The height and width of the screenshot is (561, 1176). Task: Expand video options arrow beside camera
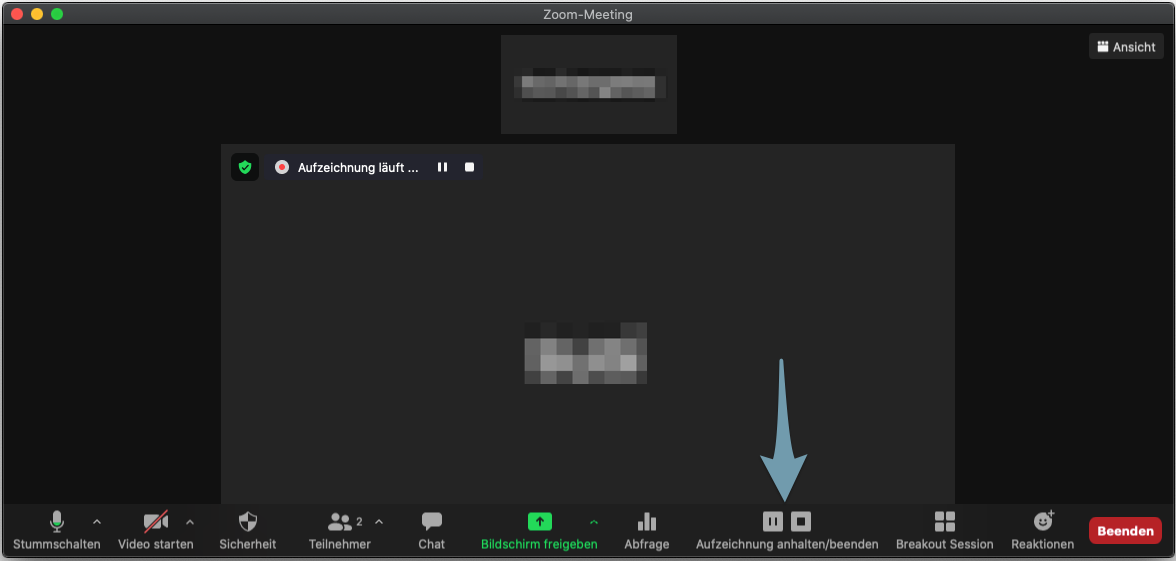click(x=190, y=522)
